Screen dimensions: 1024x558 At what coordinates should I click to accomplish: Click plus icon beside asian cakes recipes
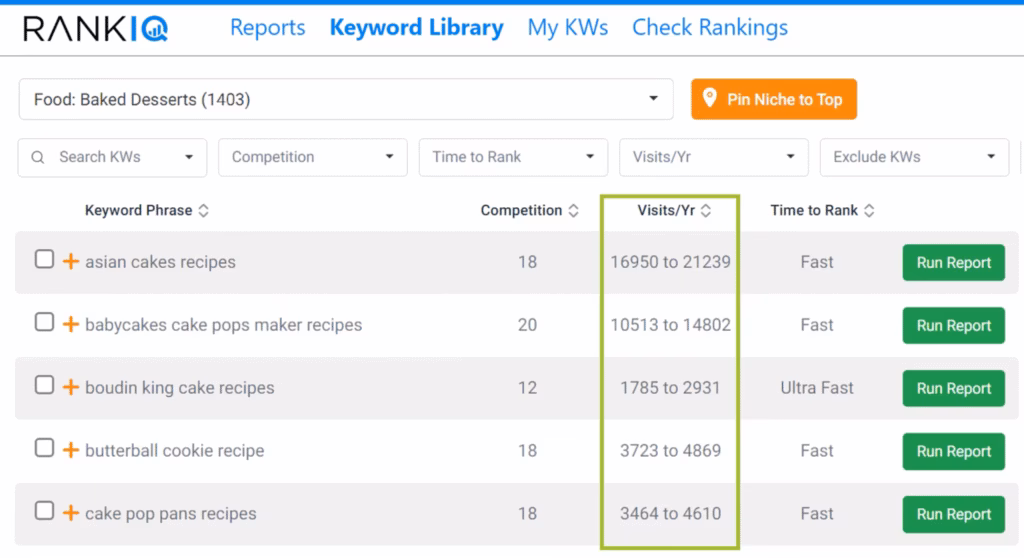click(71, 262)
